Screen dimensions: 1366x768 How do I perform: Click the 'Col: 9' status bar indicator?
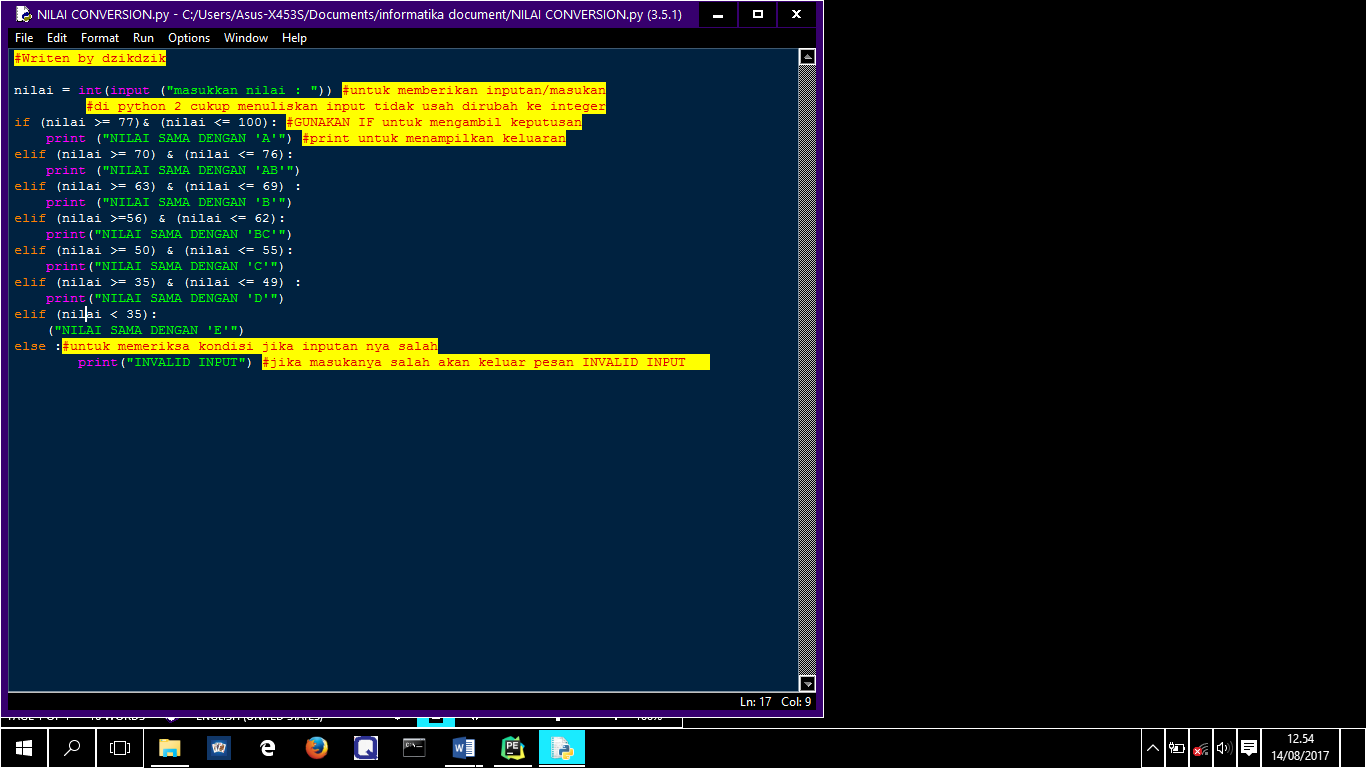click(796, 702)
